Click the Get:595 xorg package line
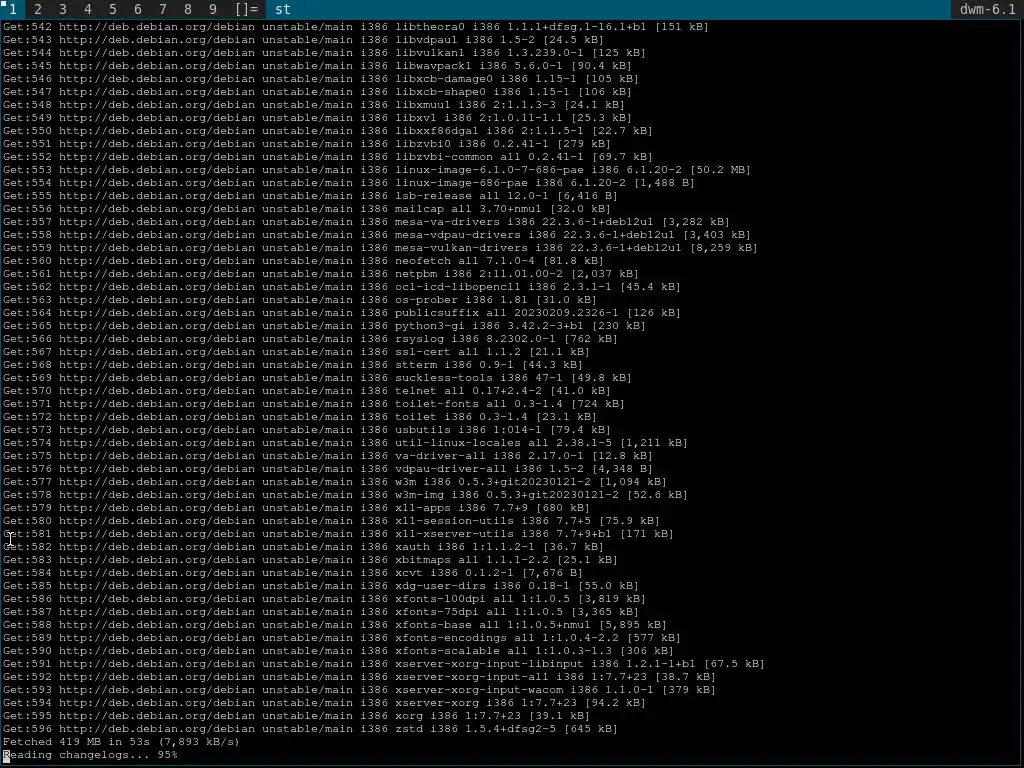The image size is (1024, 768). (296, 716)
